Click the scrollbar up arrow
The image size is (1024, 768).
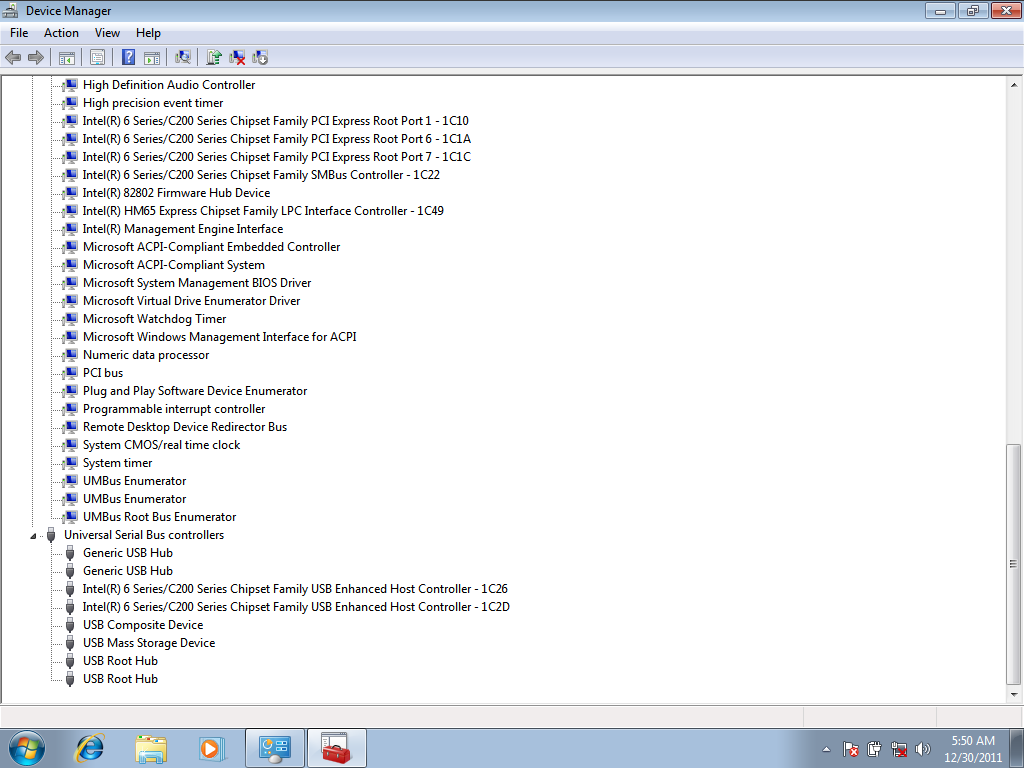pyautogui.click(x=1014, y=85)
